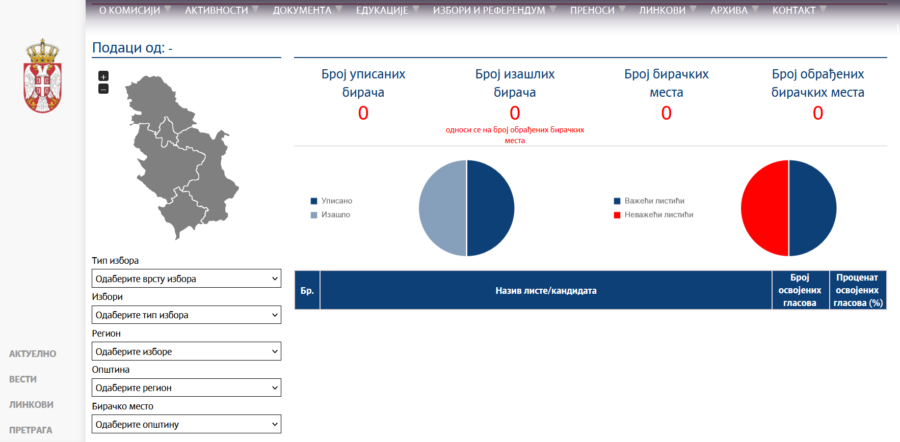This screenshot has width=900, height=442.
Task: Click the light blue Изашло legend square
Action: coord(314,215)
